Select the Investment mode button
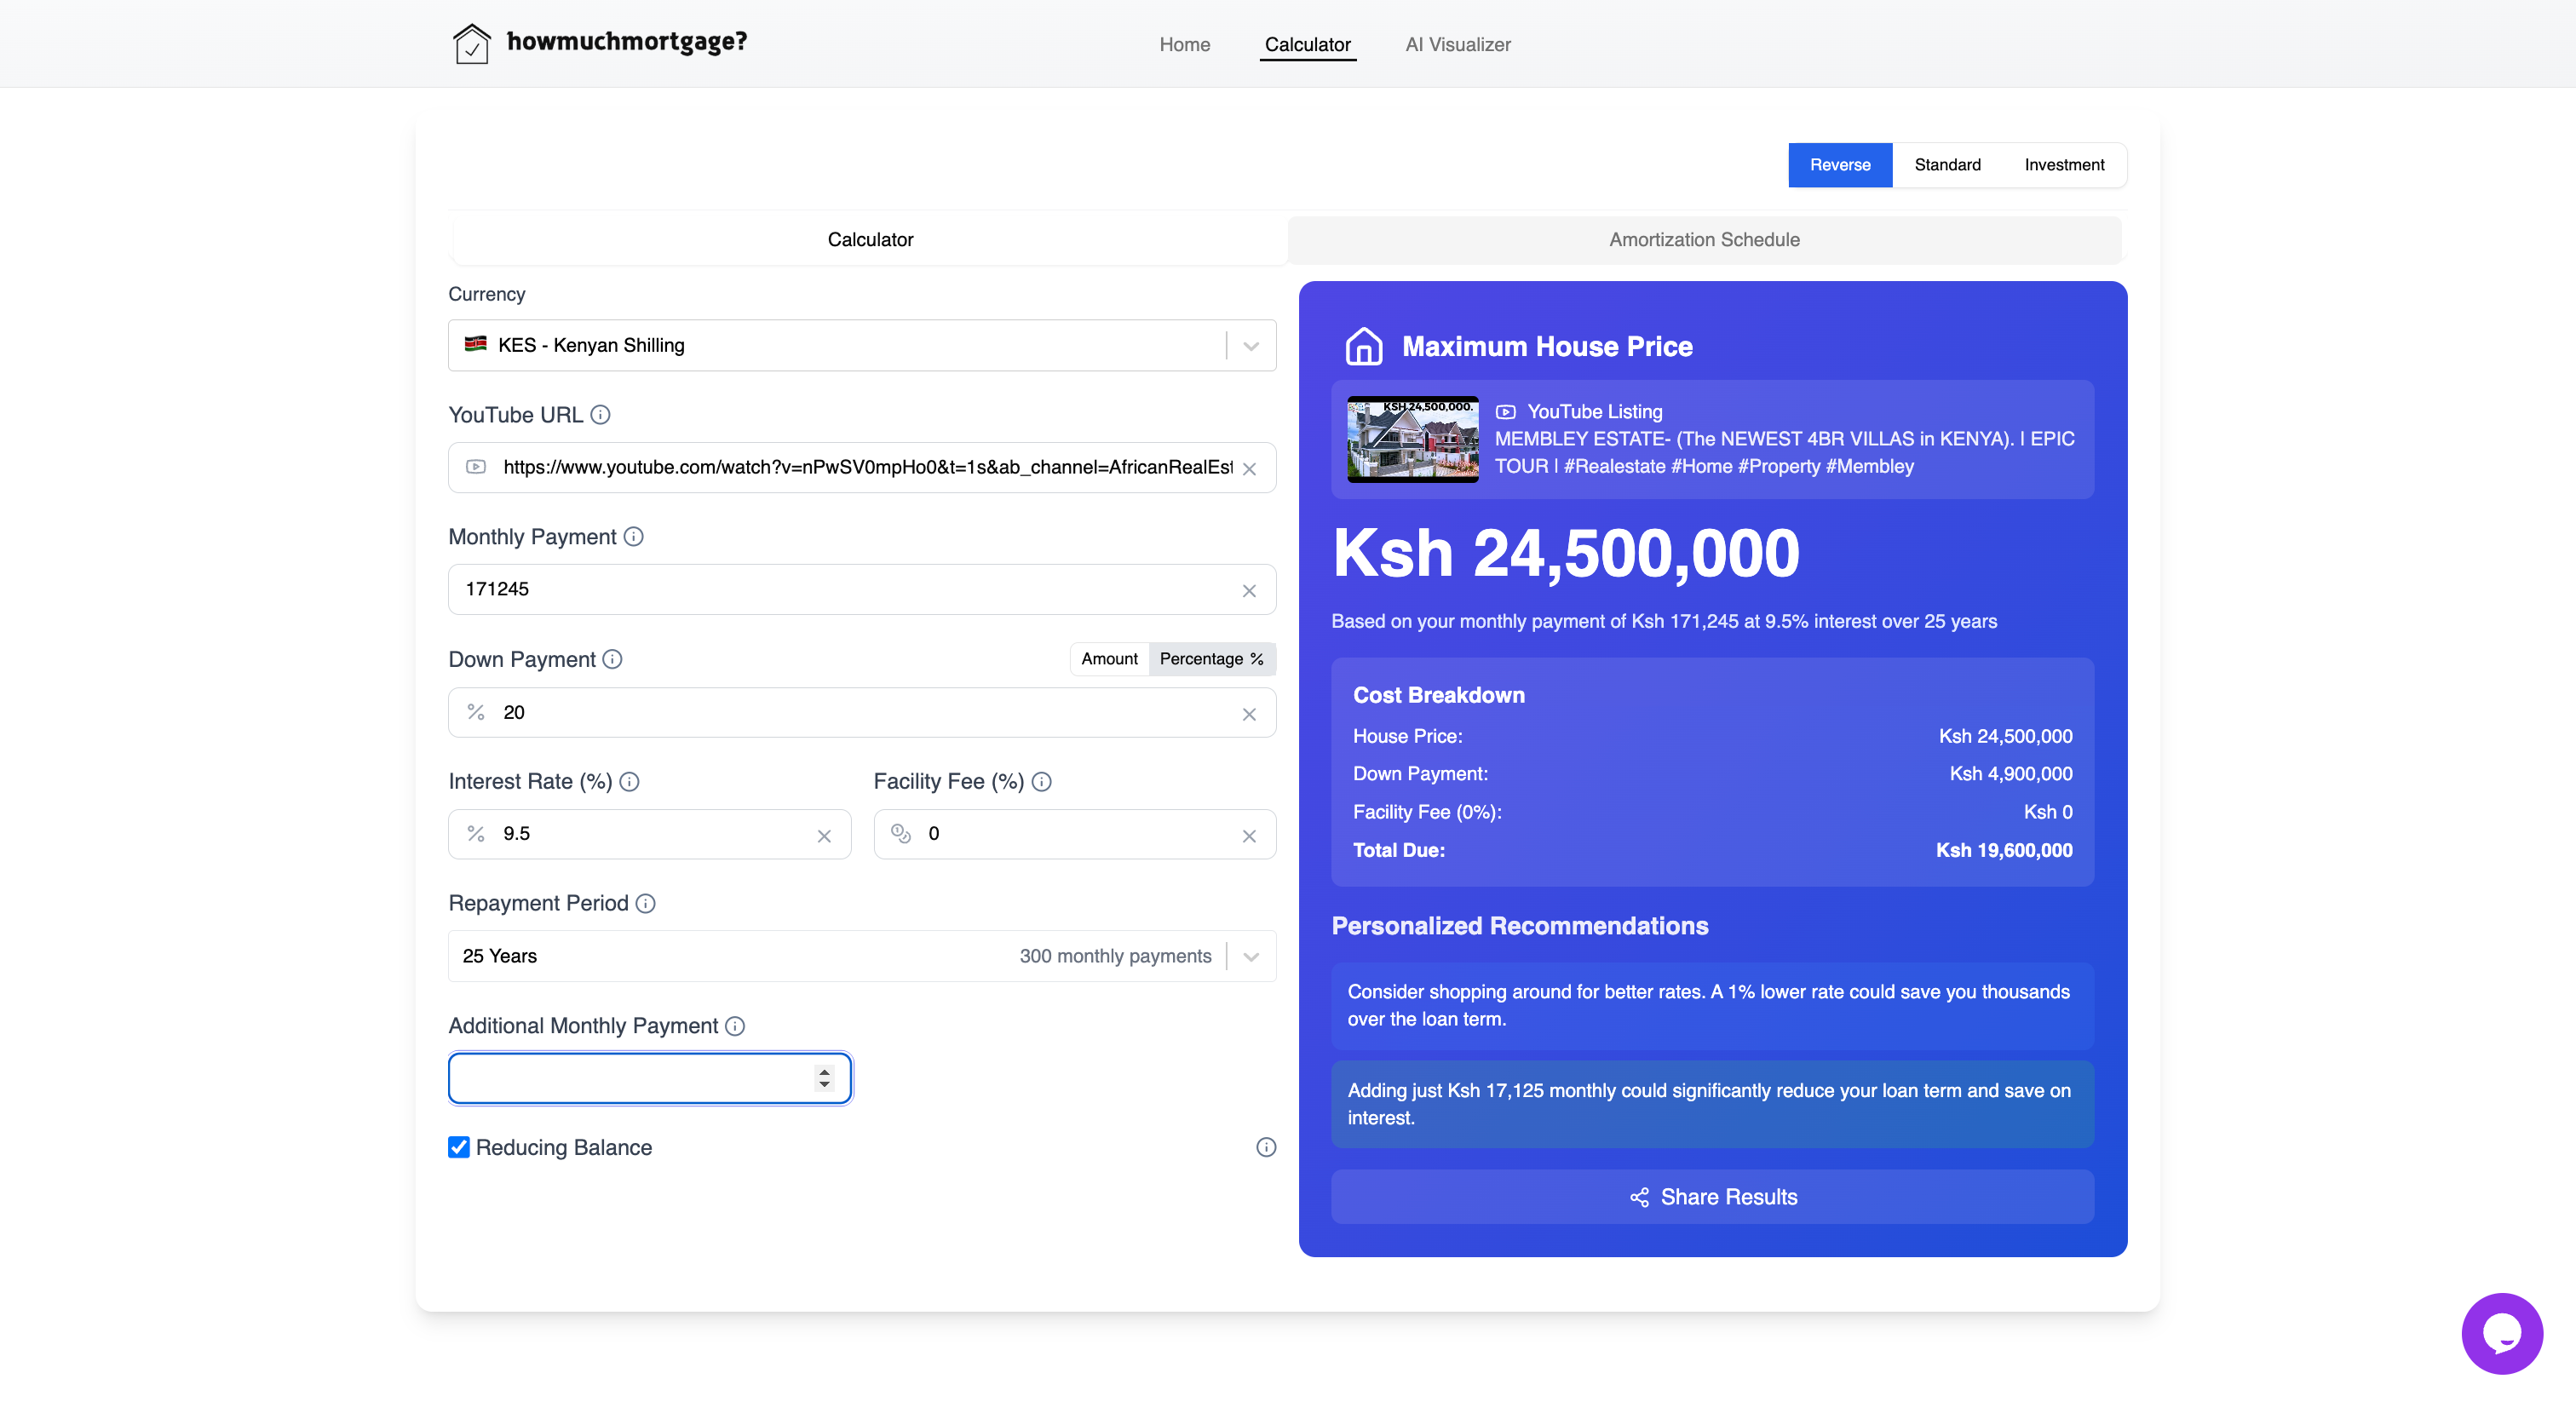This screenshot has width=2576, height=1402. 2063,165
